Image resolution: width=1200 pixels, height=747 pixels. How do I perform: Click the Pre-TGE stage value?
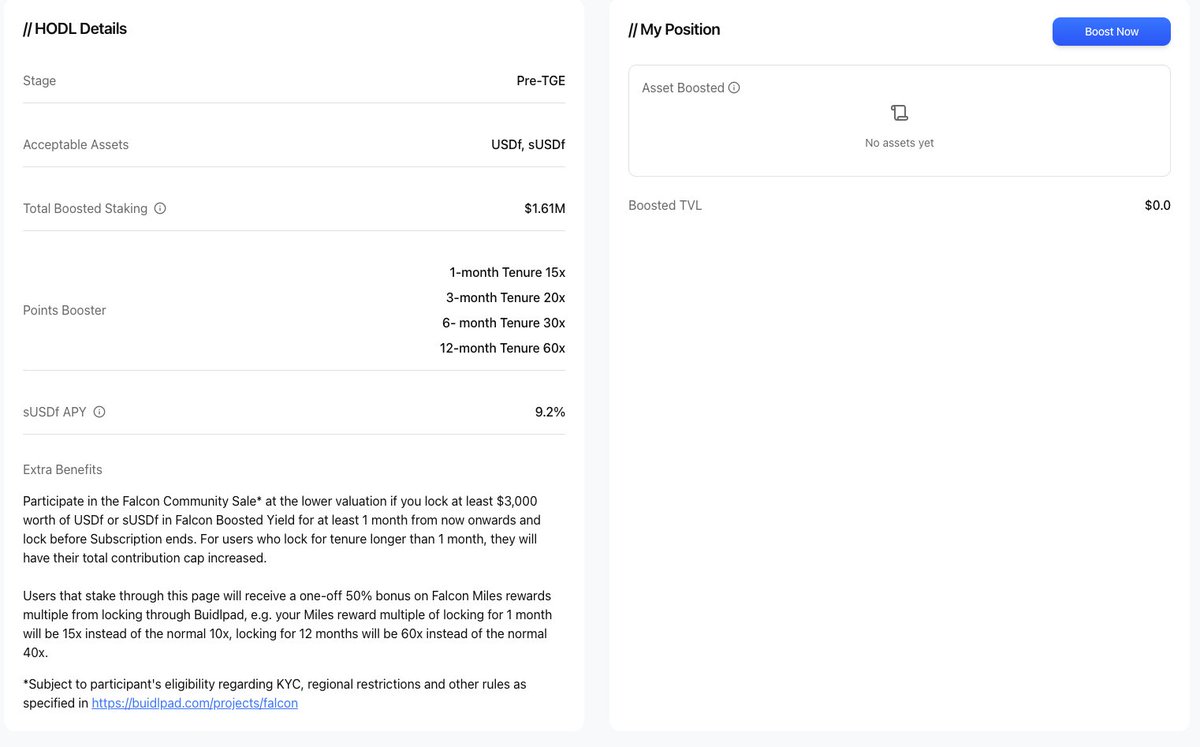coord(540,81)
